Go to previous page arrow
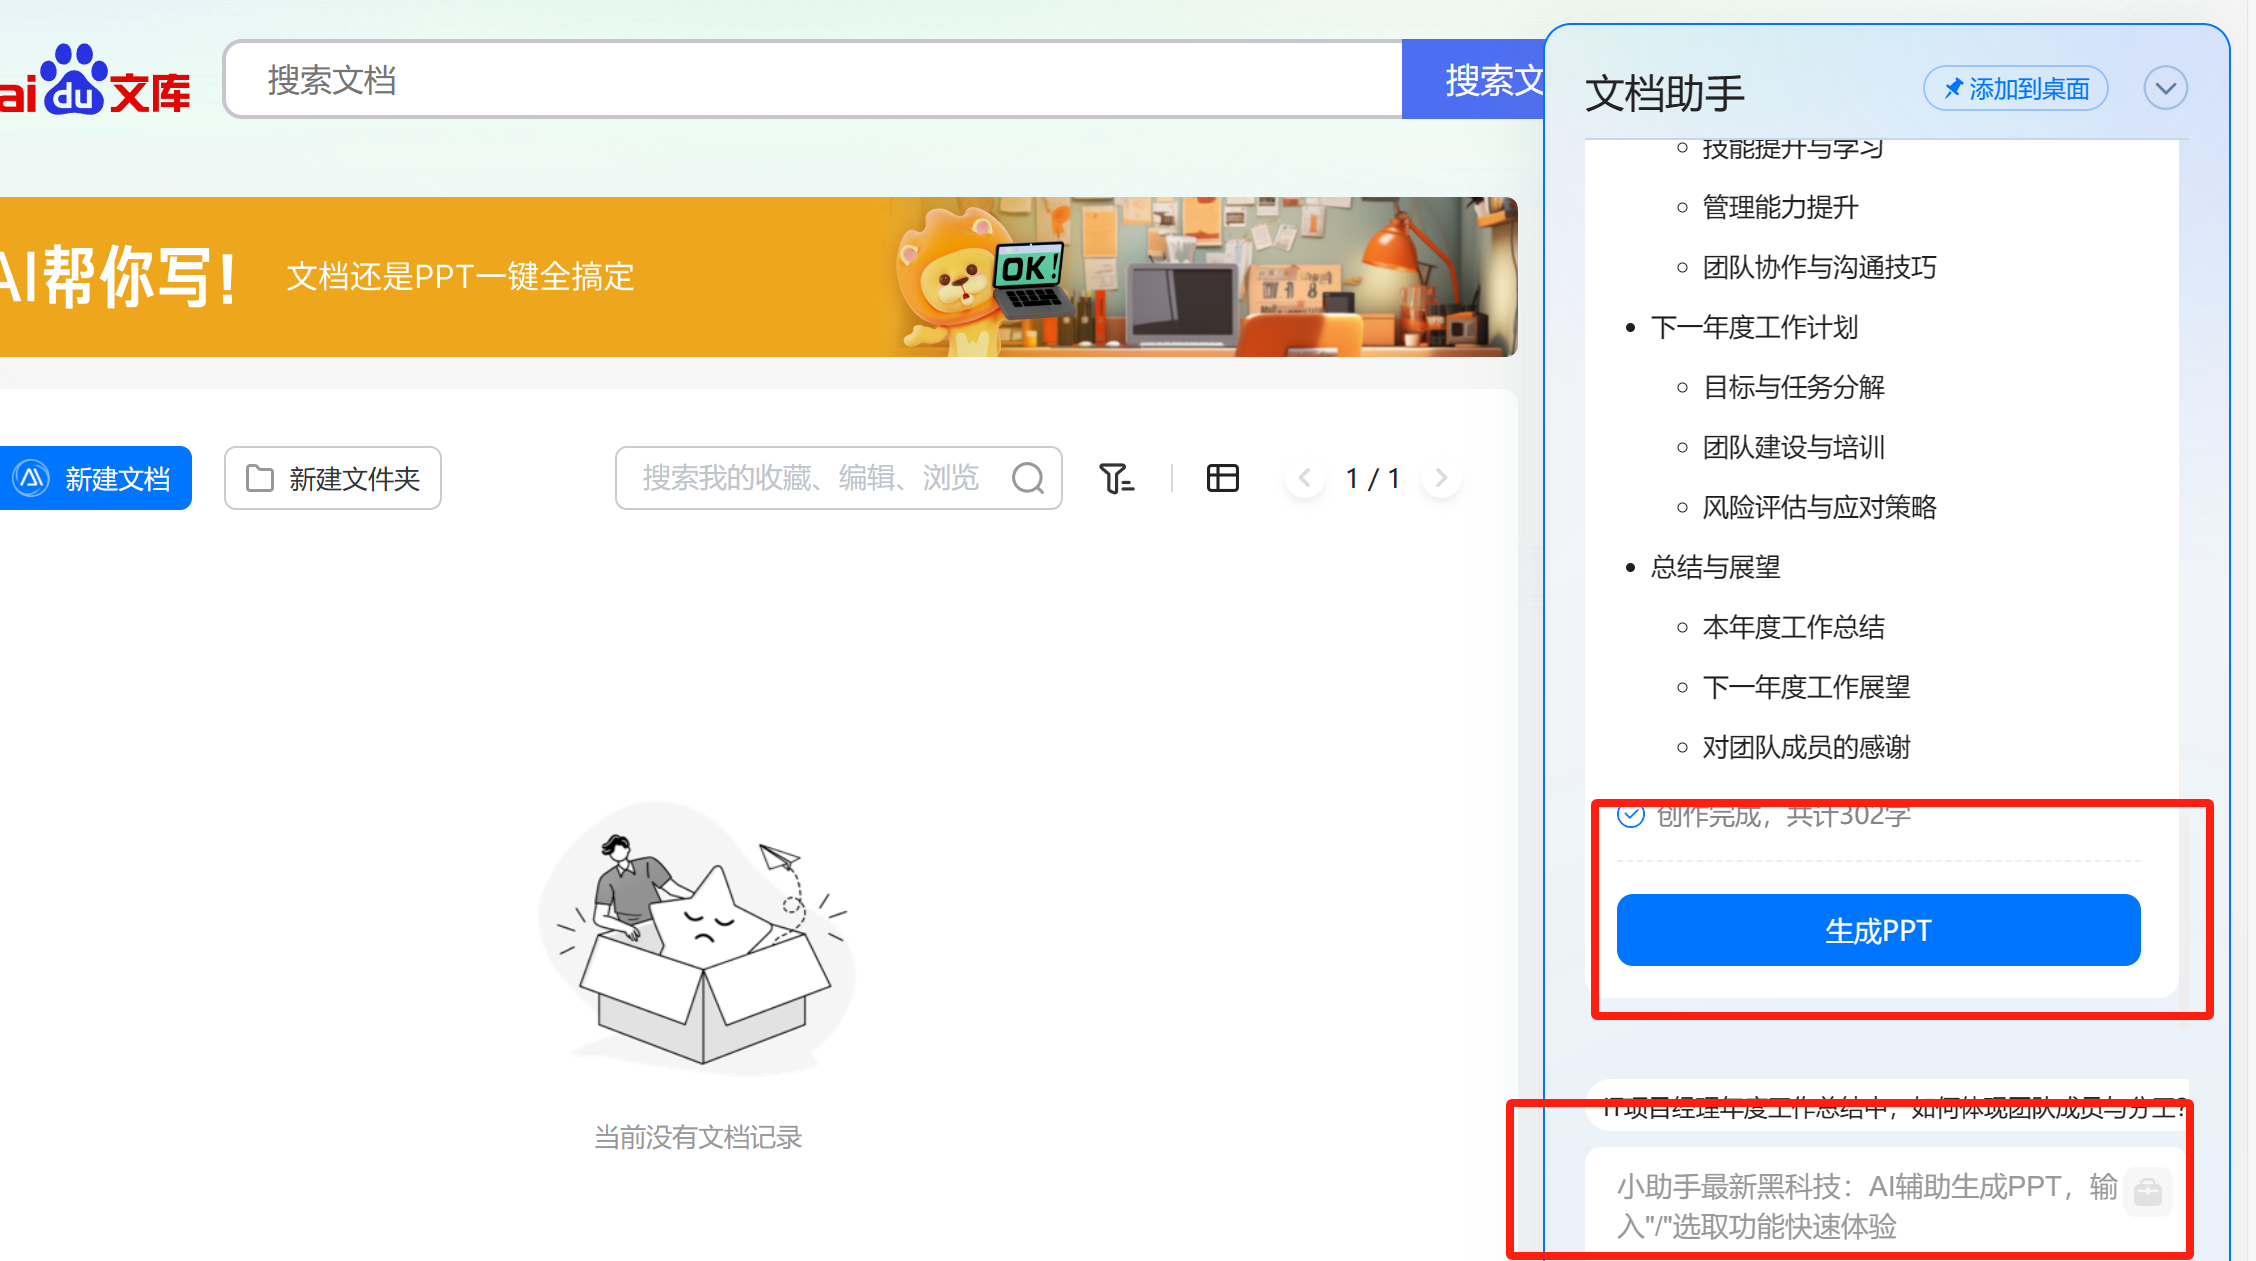2256x1261 pixels. 1305,478
